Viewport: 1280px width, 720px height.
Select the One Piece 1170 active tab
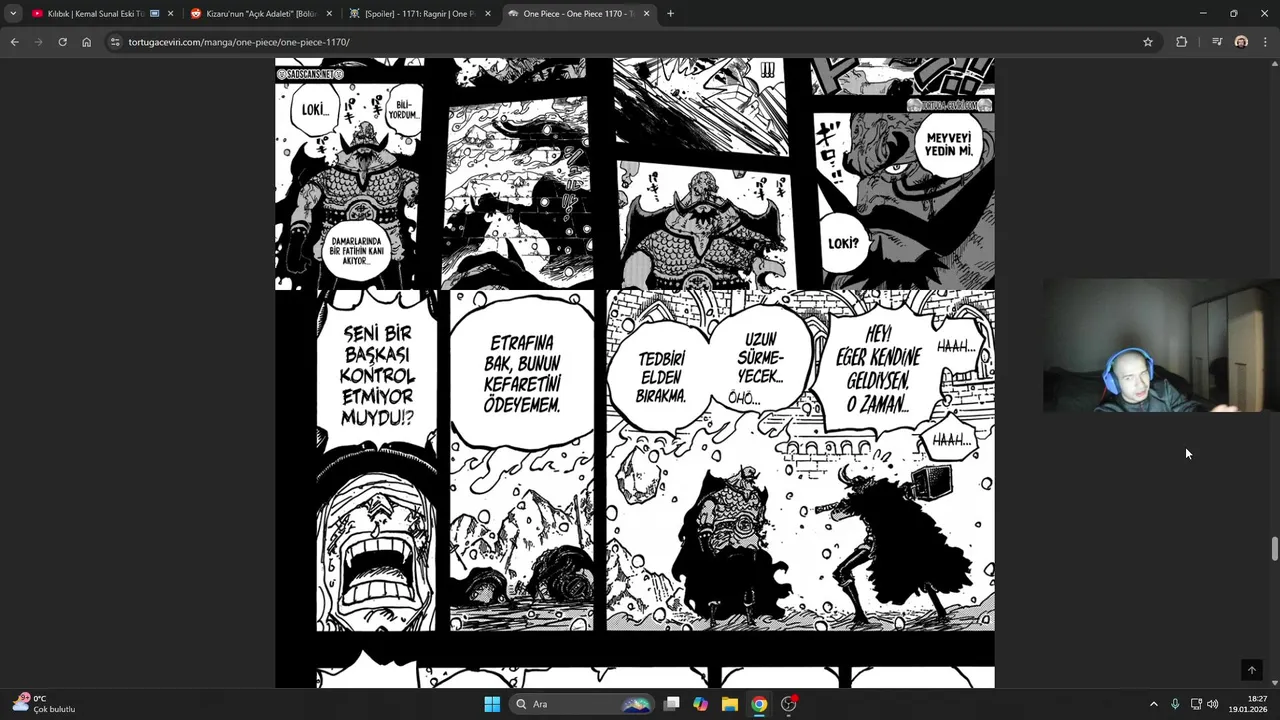point(579,13)
